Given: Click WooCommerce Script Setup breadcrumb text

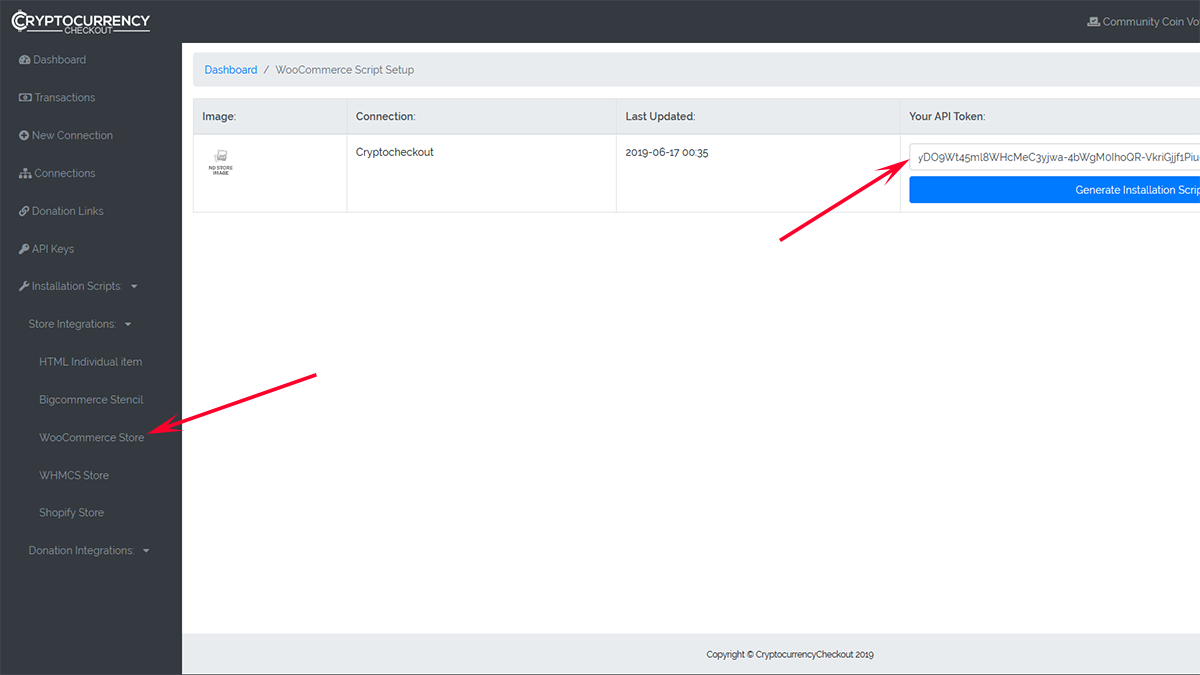Looking at the screenshot, I should click(345, 70).
